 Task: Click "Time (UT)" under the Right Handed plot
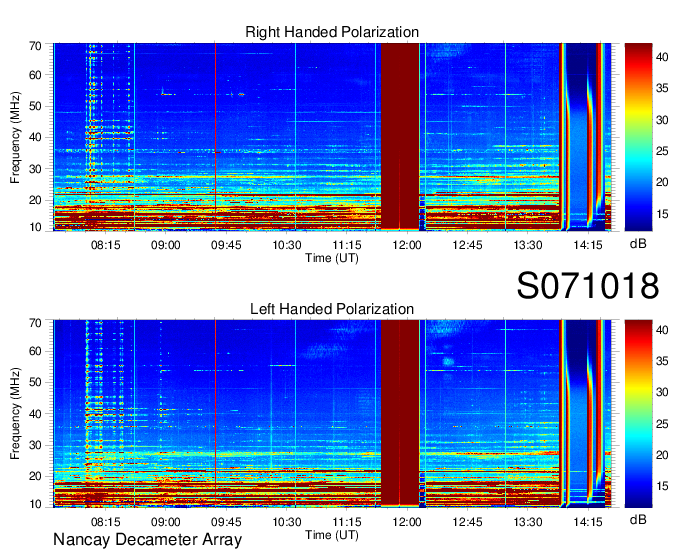(x=332, y=258)
